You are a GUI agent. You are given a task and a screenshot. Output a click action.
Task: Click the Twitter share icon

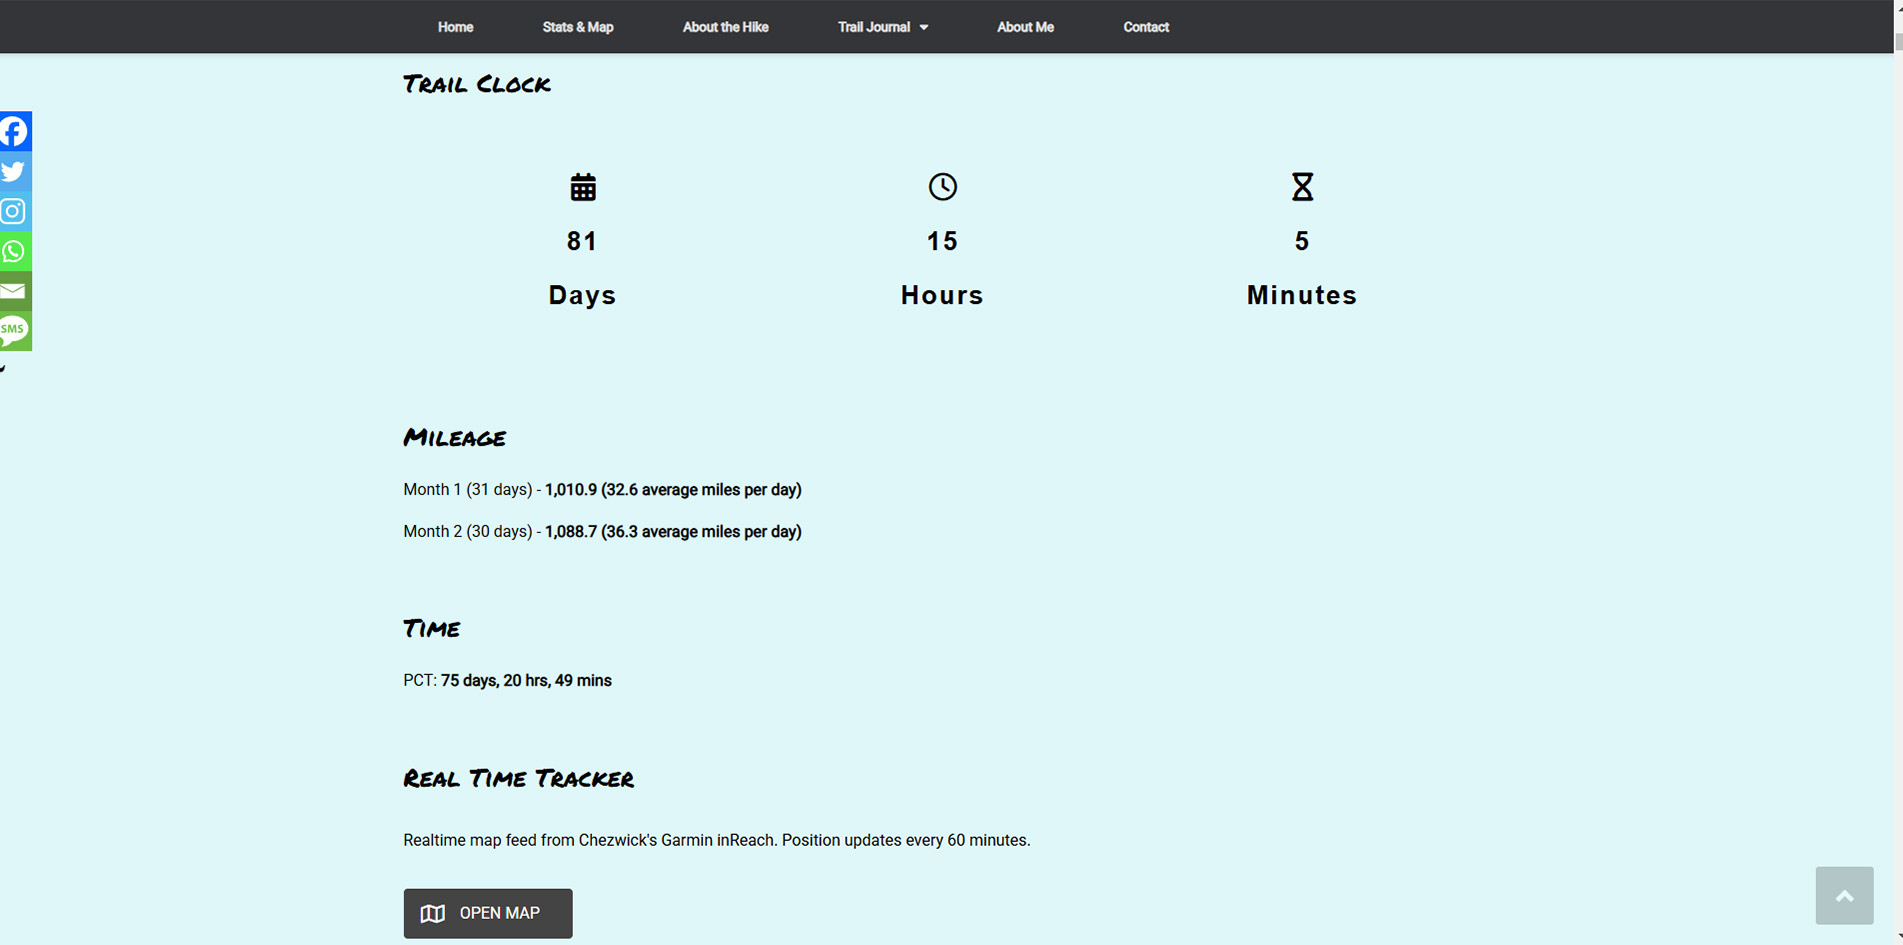[x=15, y=172]
